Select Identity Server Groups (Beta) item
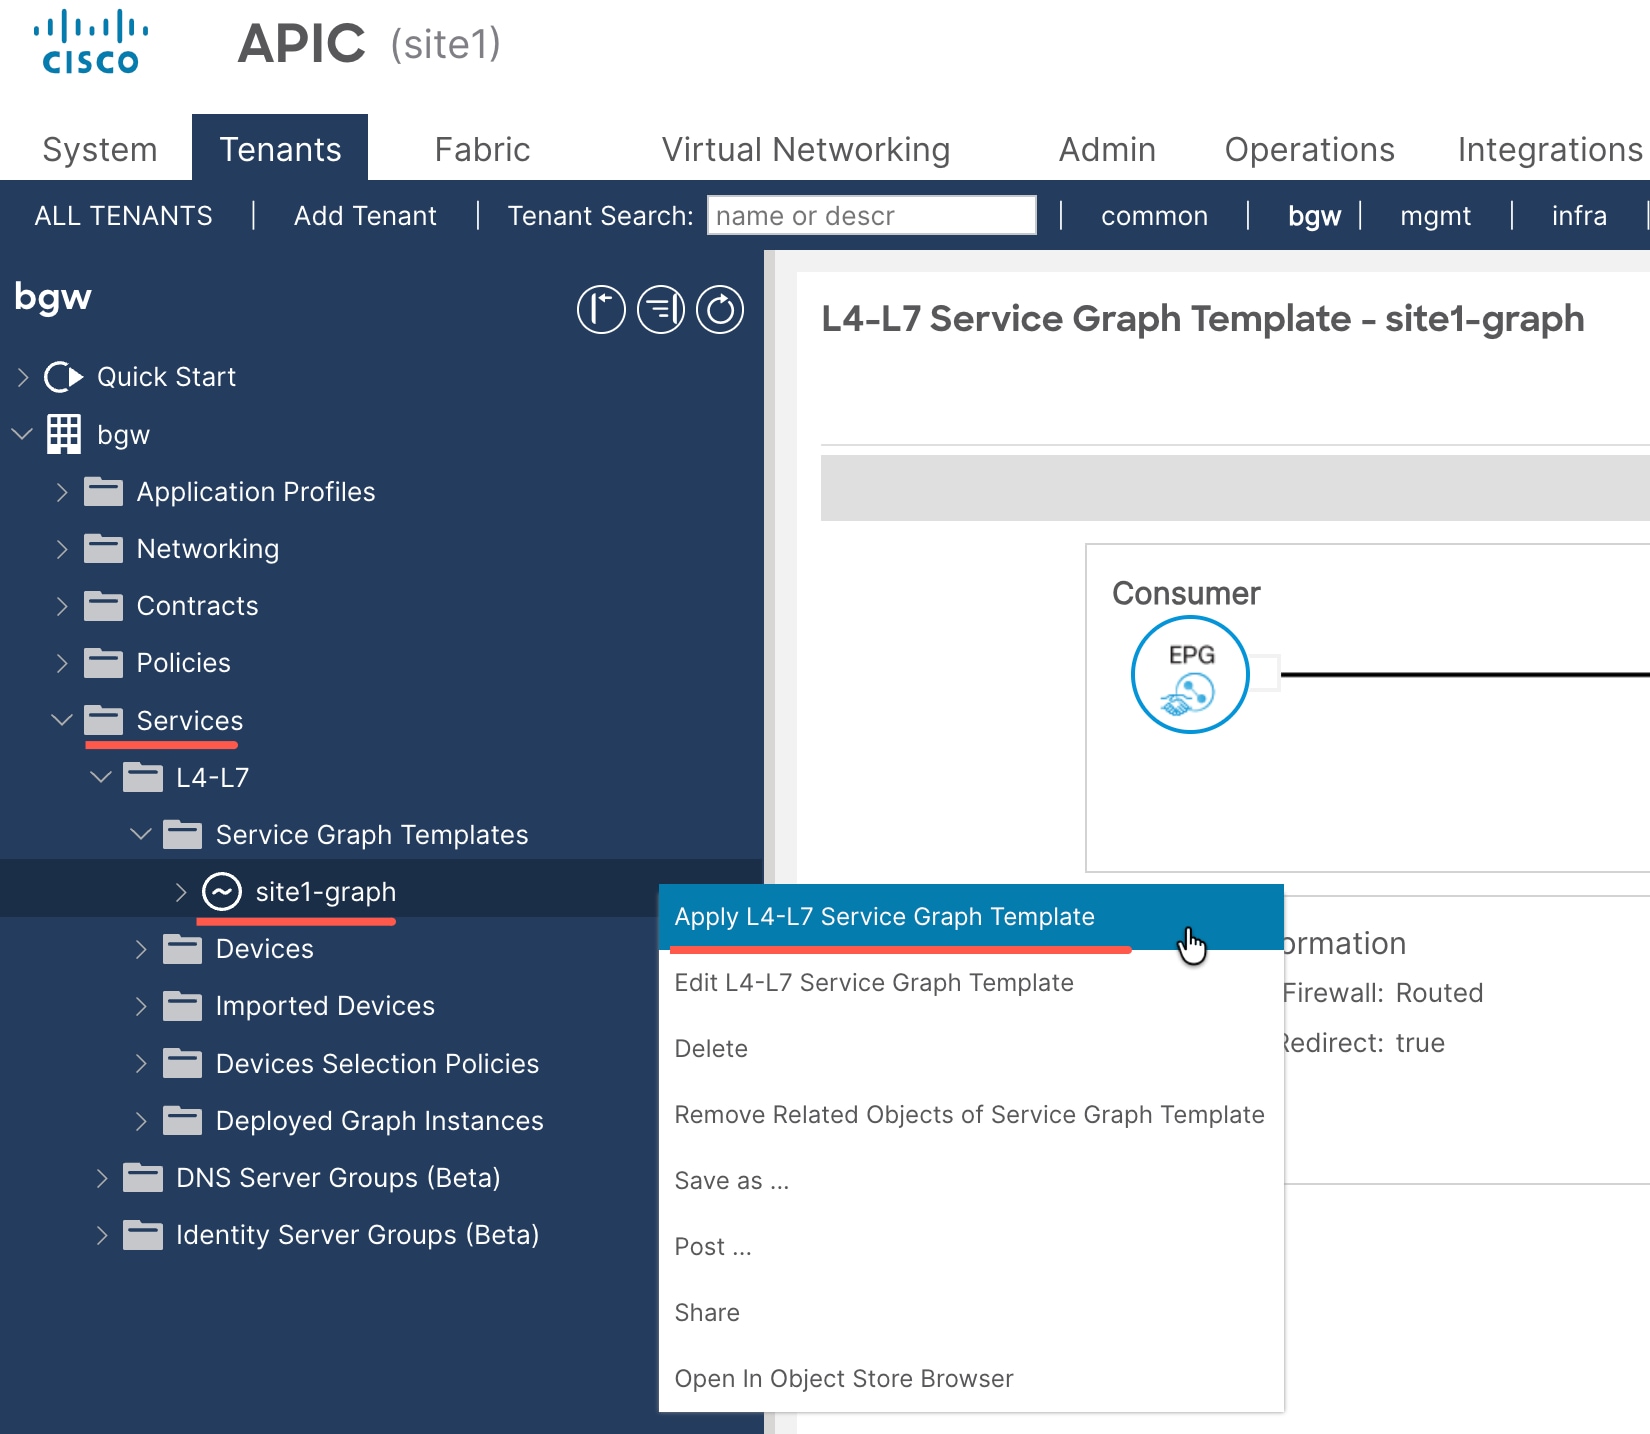 (357, 1235)
